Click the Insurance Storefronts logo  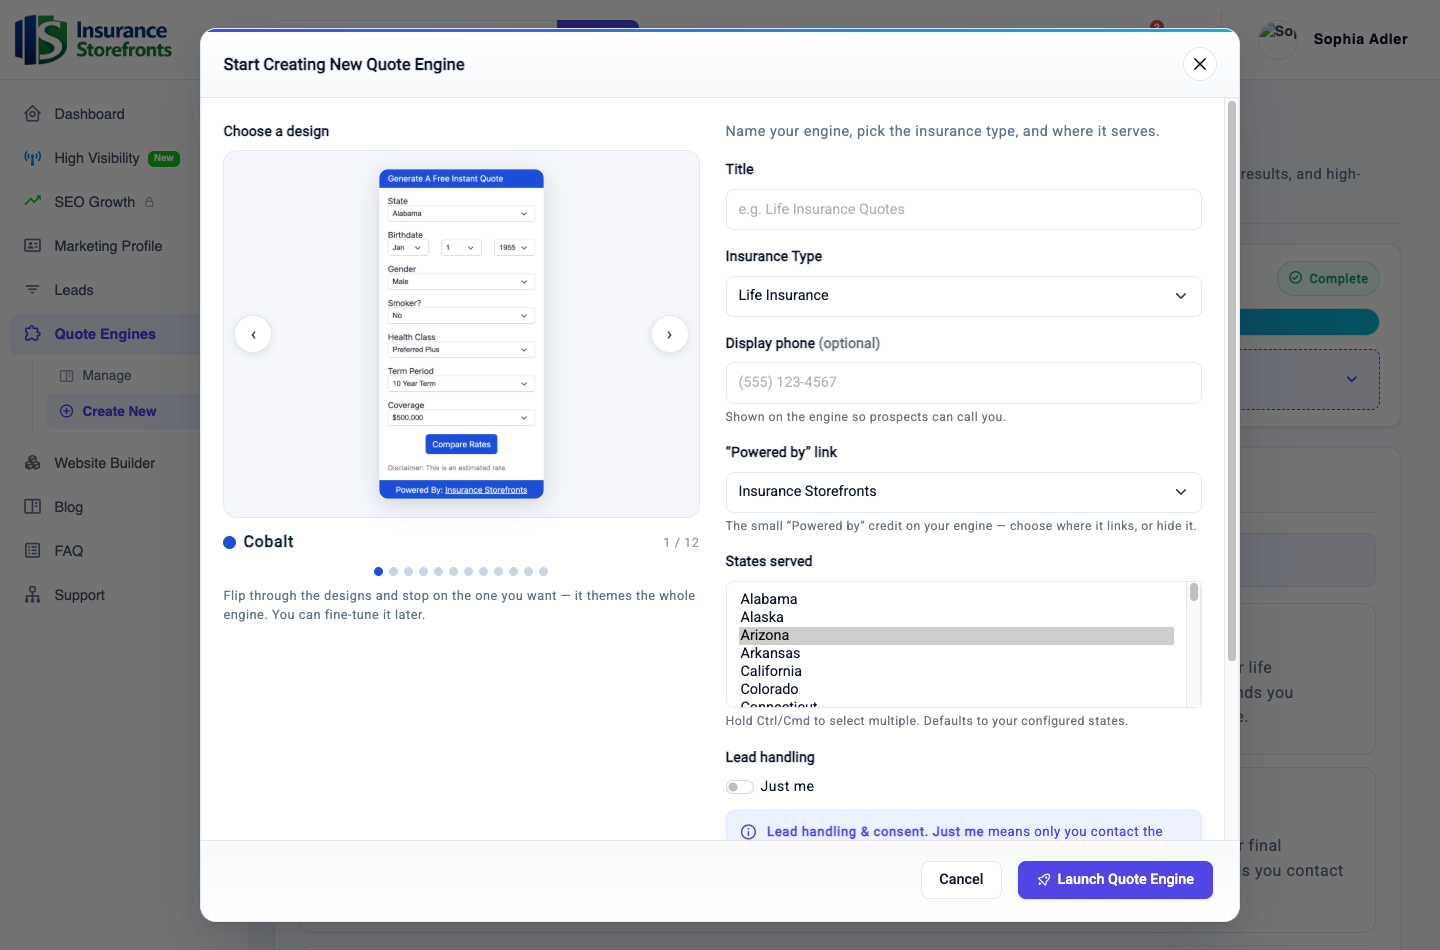(x=94, y=40)
